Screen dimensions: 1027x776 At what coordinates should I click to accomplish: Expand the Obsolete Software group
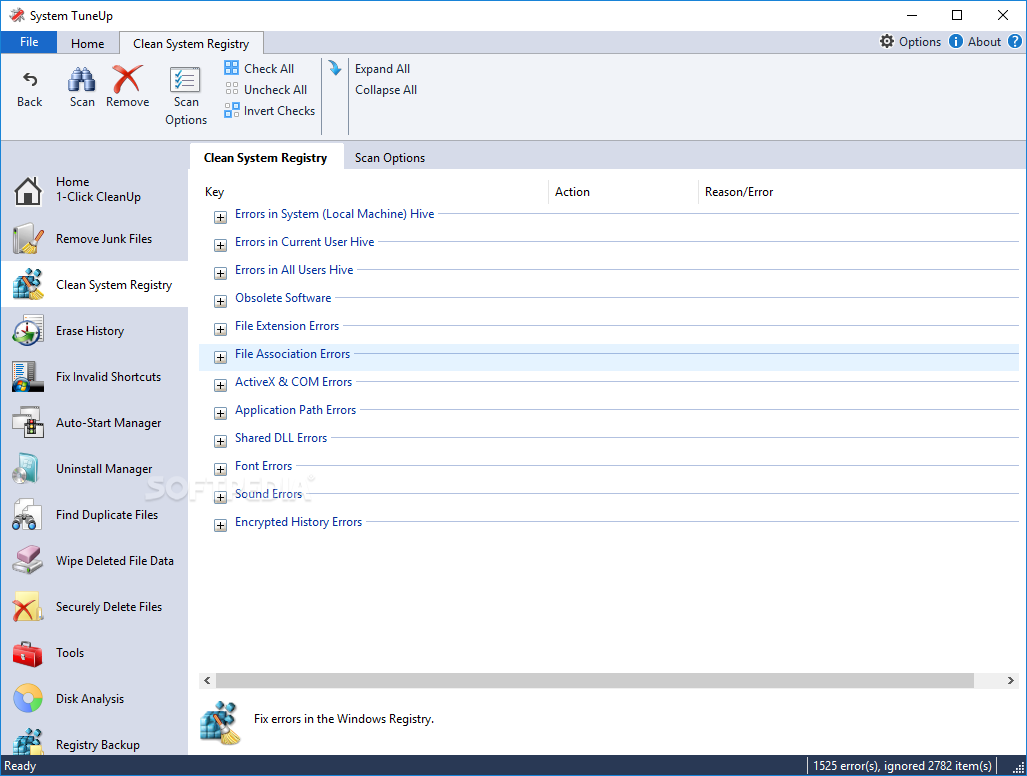tap(221, 301)
